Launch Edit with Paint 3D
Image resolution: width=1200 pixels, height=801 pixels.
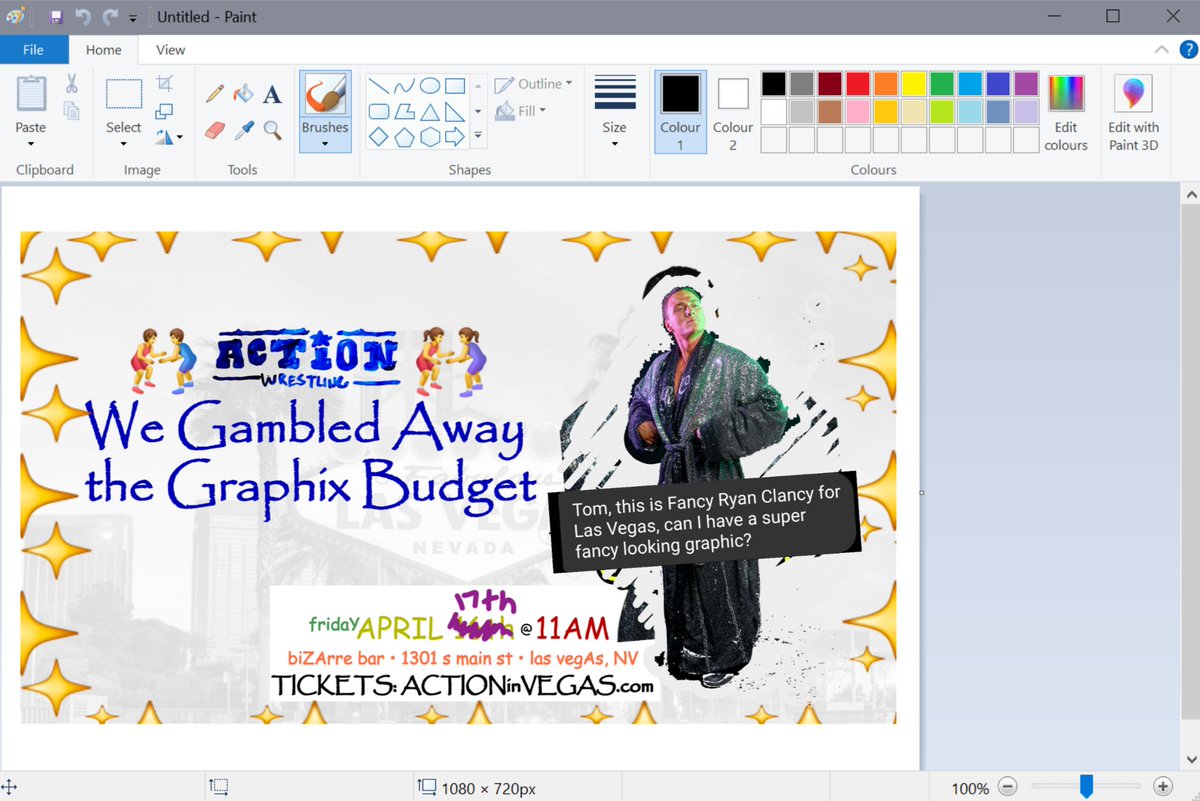pos(1134,112)
